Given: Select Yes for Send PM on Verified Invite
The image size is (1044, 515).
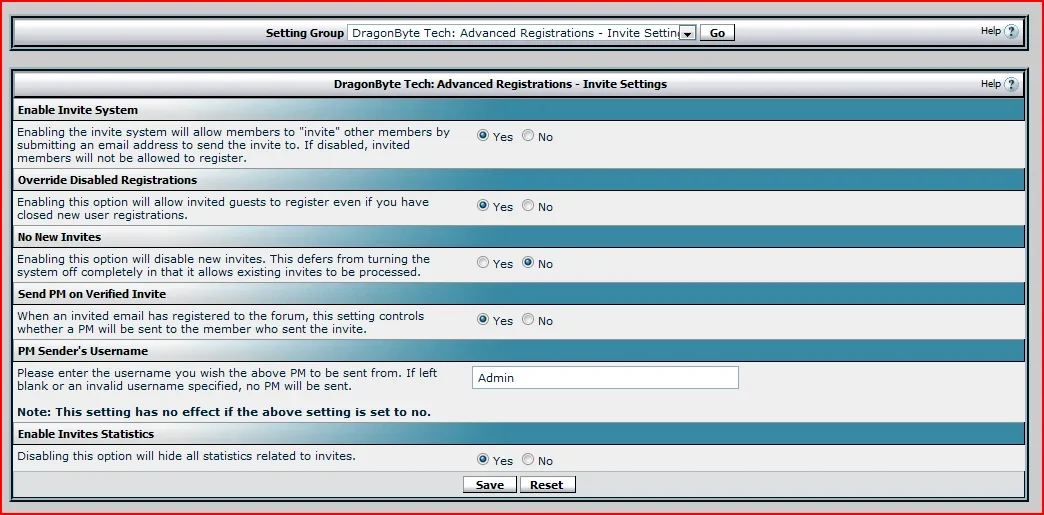Looking at the screenshot, I should pos(483,320).
